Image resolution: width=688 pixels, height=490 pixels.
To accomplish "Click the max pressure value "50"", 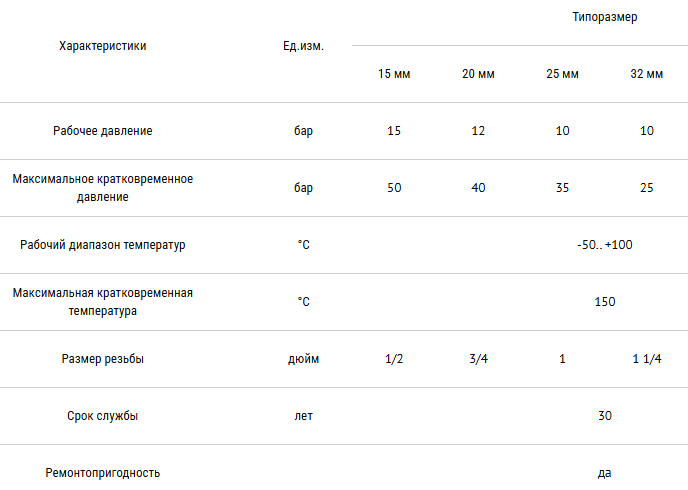I will (x=394, y=188).
